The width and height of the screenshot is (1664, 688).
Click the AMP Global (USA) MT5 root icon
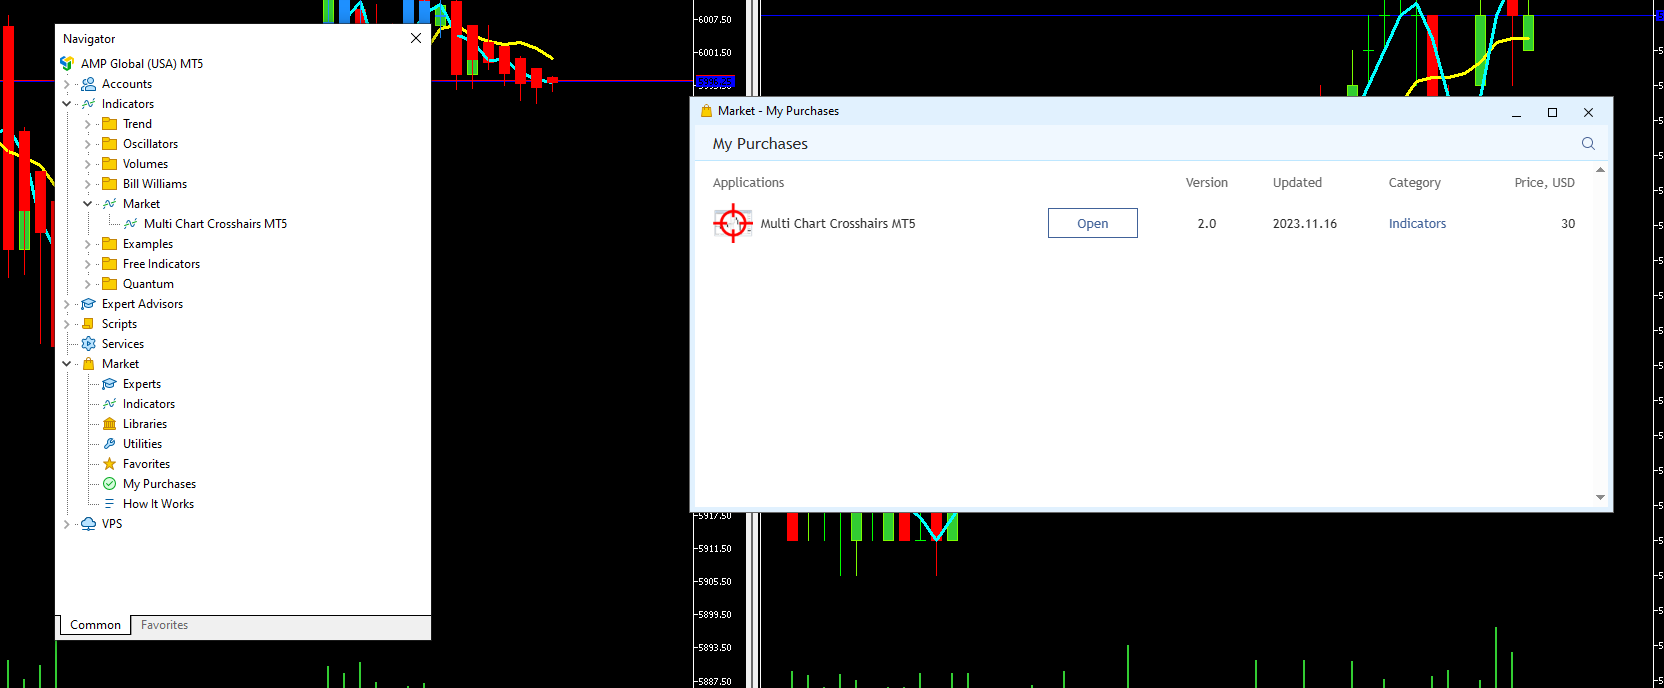tap(67, 63)
